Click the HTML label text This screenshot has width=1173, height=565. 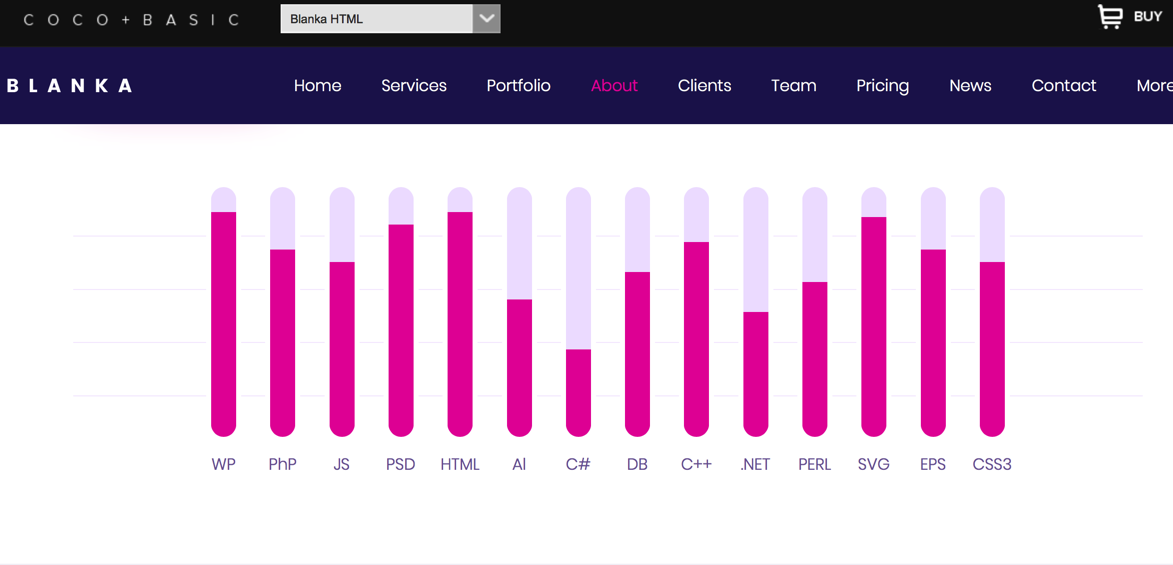(460, 465)
